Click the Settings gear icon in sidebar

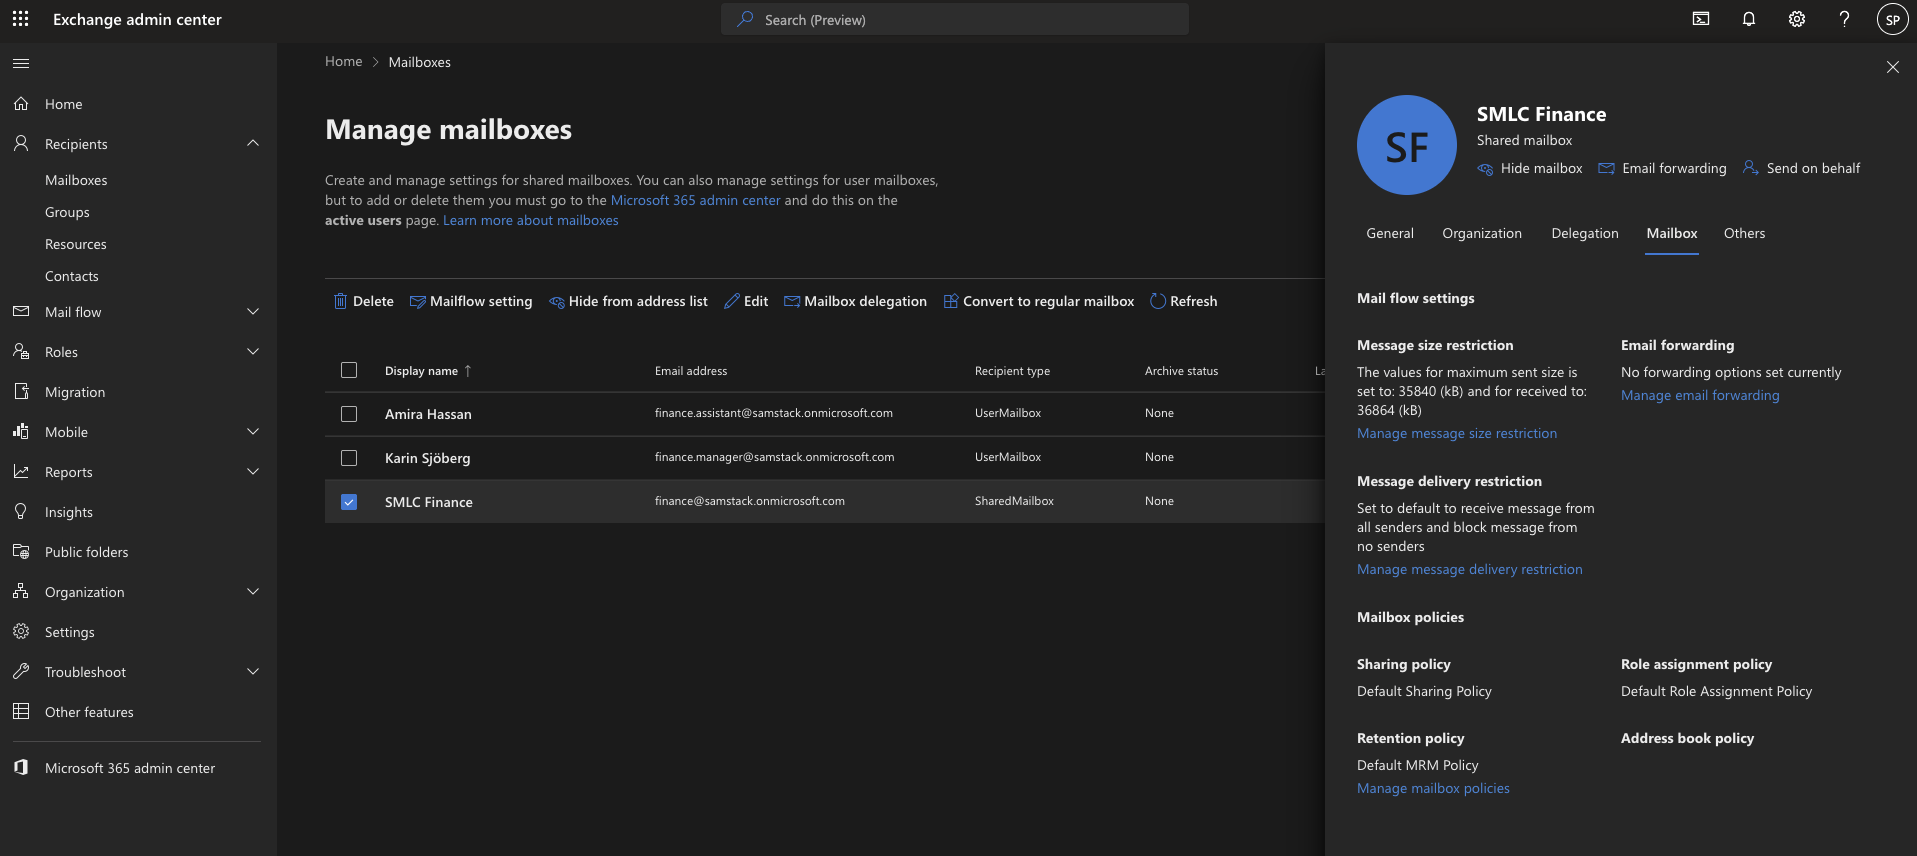coord(21,632)
